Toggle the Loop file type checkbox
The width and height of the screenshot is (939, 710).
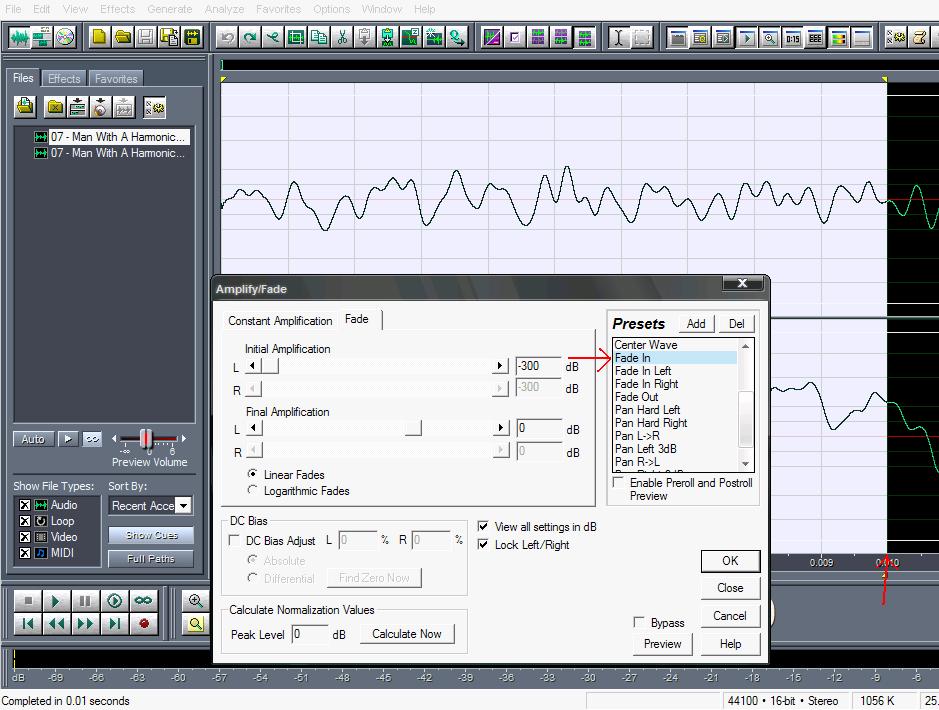pos(25,521)
